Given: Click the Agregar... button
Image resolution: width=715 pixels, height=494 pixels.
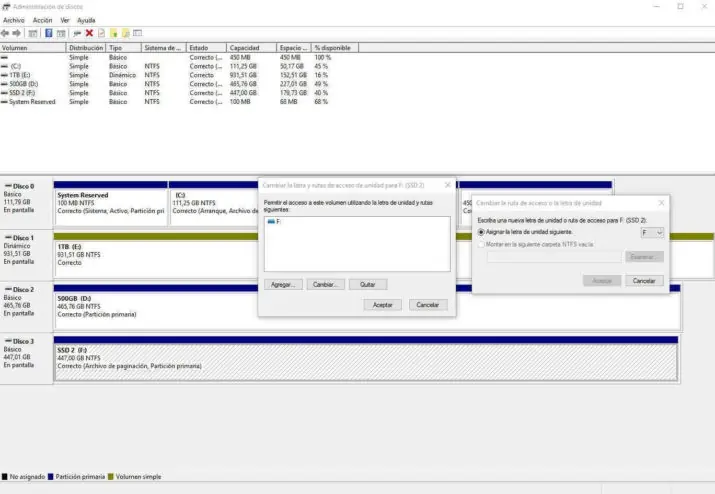Looking at the screenshot, I should click(x=283, y=284).
